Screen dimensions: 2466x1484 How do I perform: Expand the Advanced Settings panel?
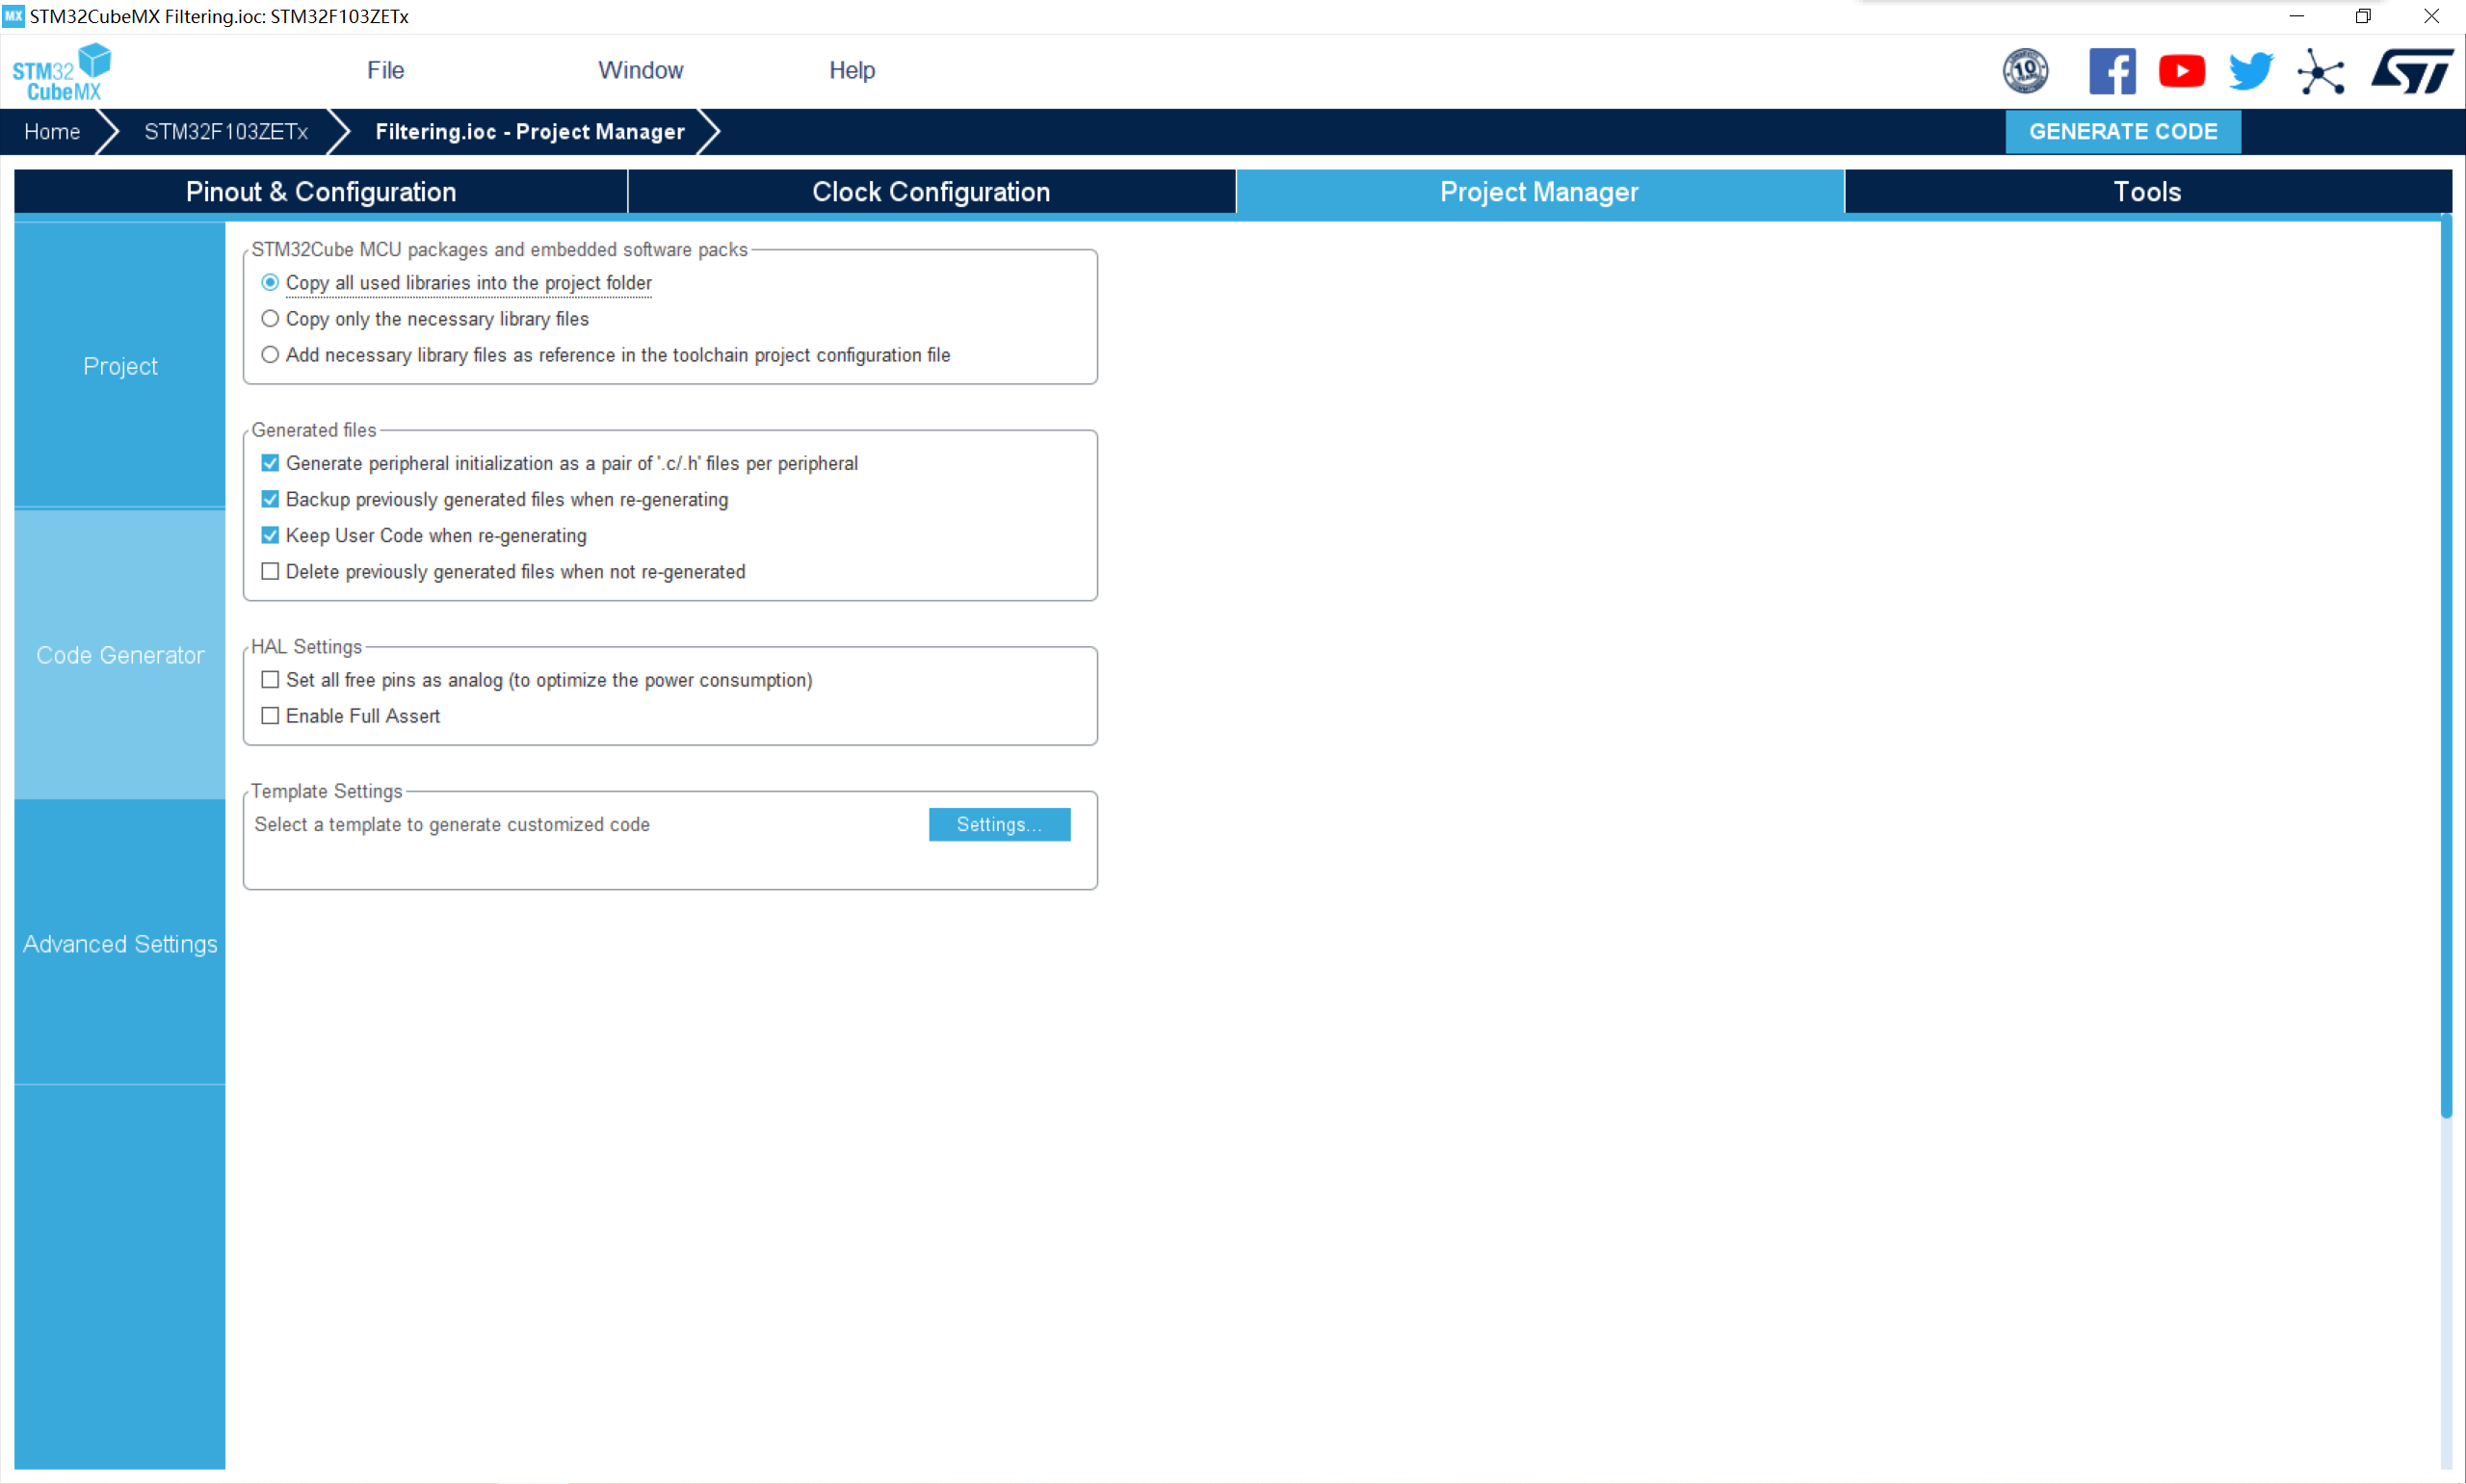119,944
